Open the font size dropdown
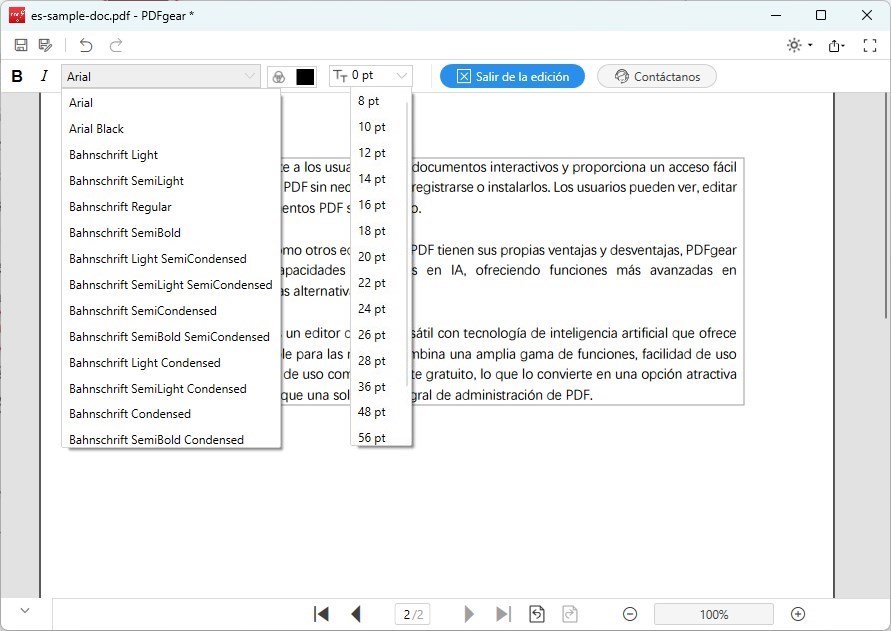 point(370,76)
